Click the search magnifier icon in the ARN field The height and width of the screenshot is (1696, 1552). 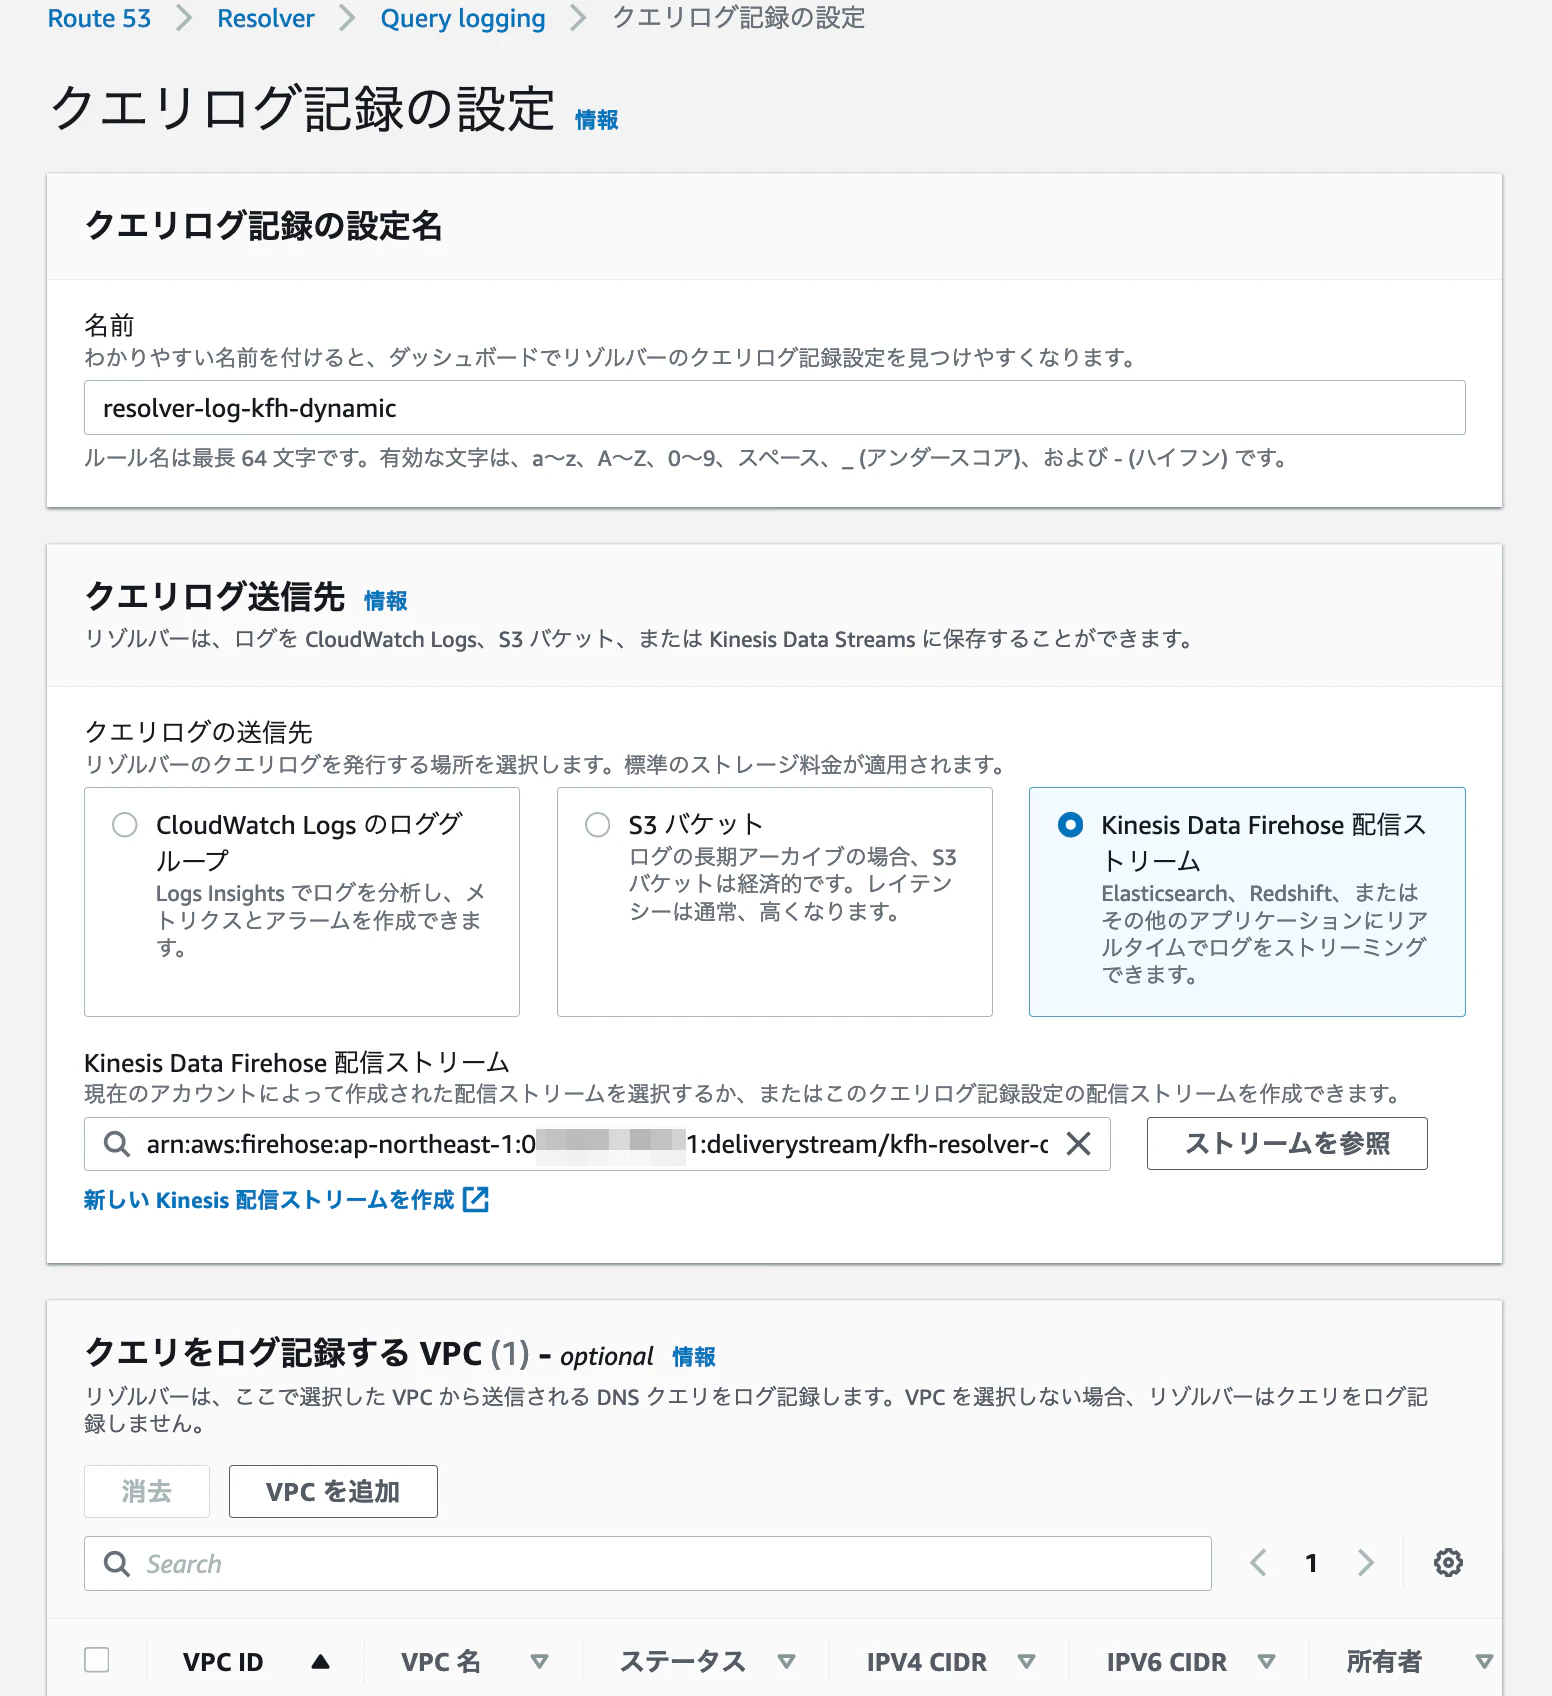pyautogui.click(x=117, y=1144)
